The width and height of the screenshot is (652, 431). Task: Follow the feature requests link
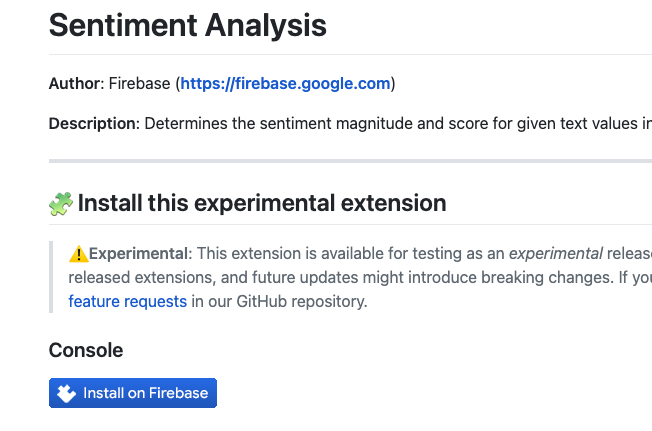click(128, 301)
